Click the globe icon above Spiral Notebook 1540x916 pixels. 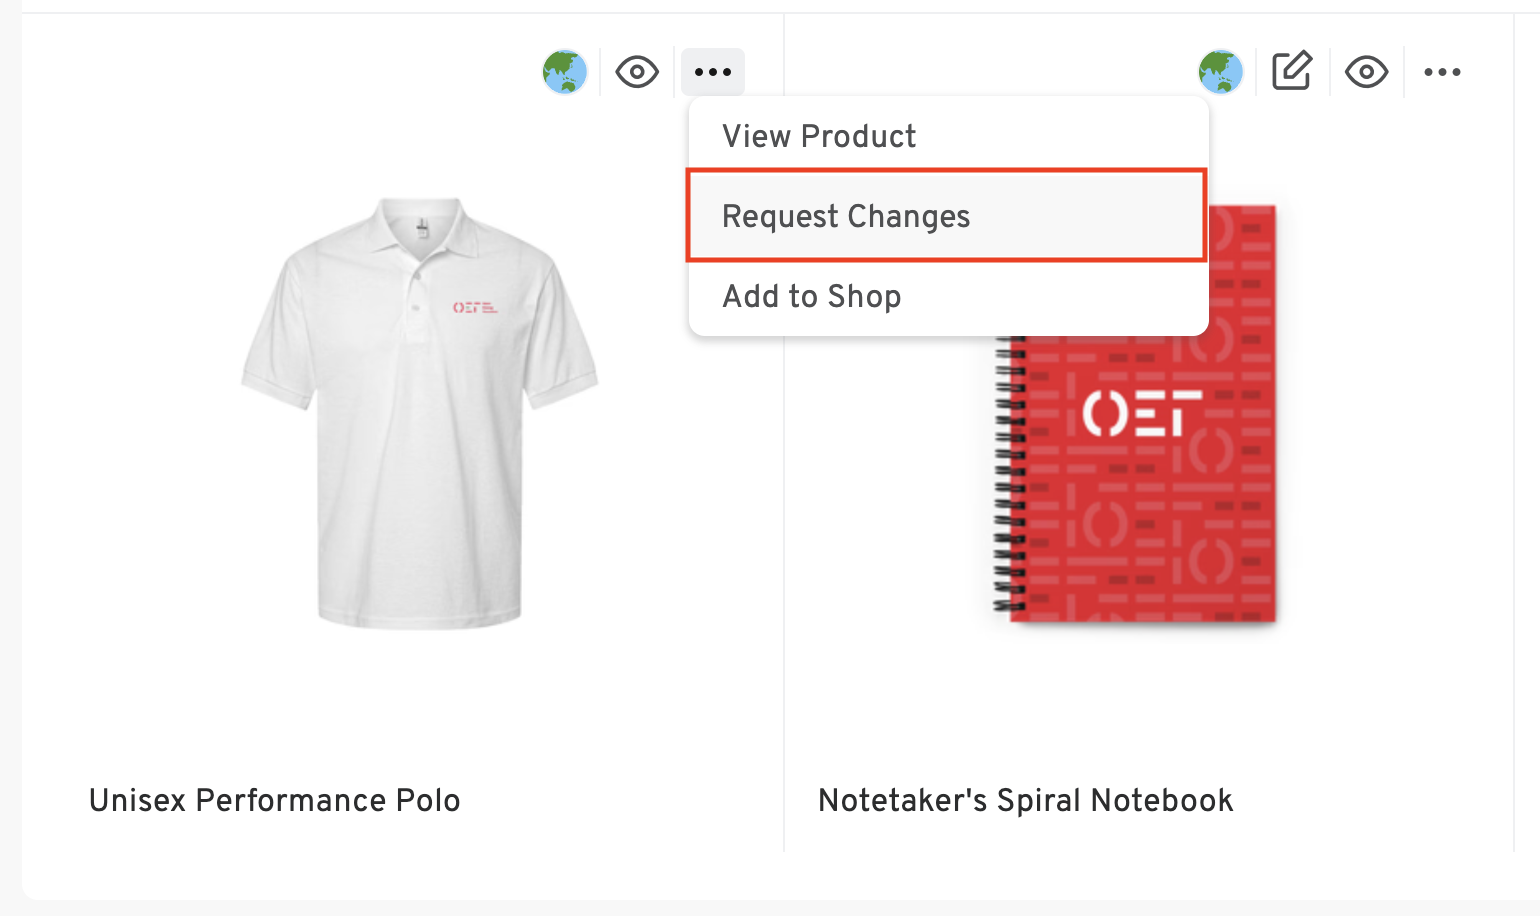pos(1221,72)
